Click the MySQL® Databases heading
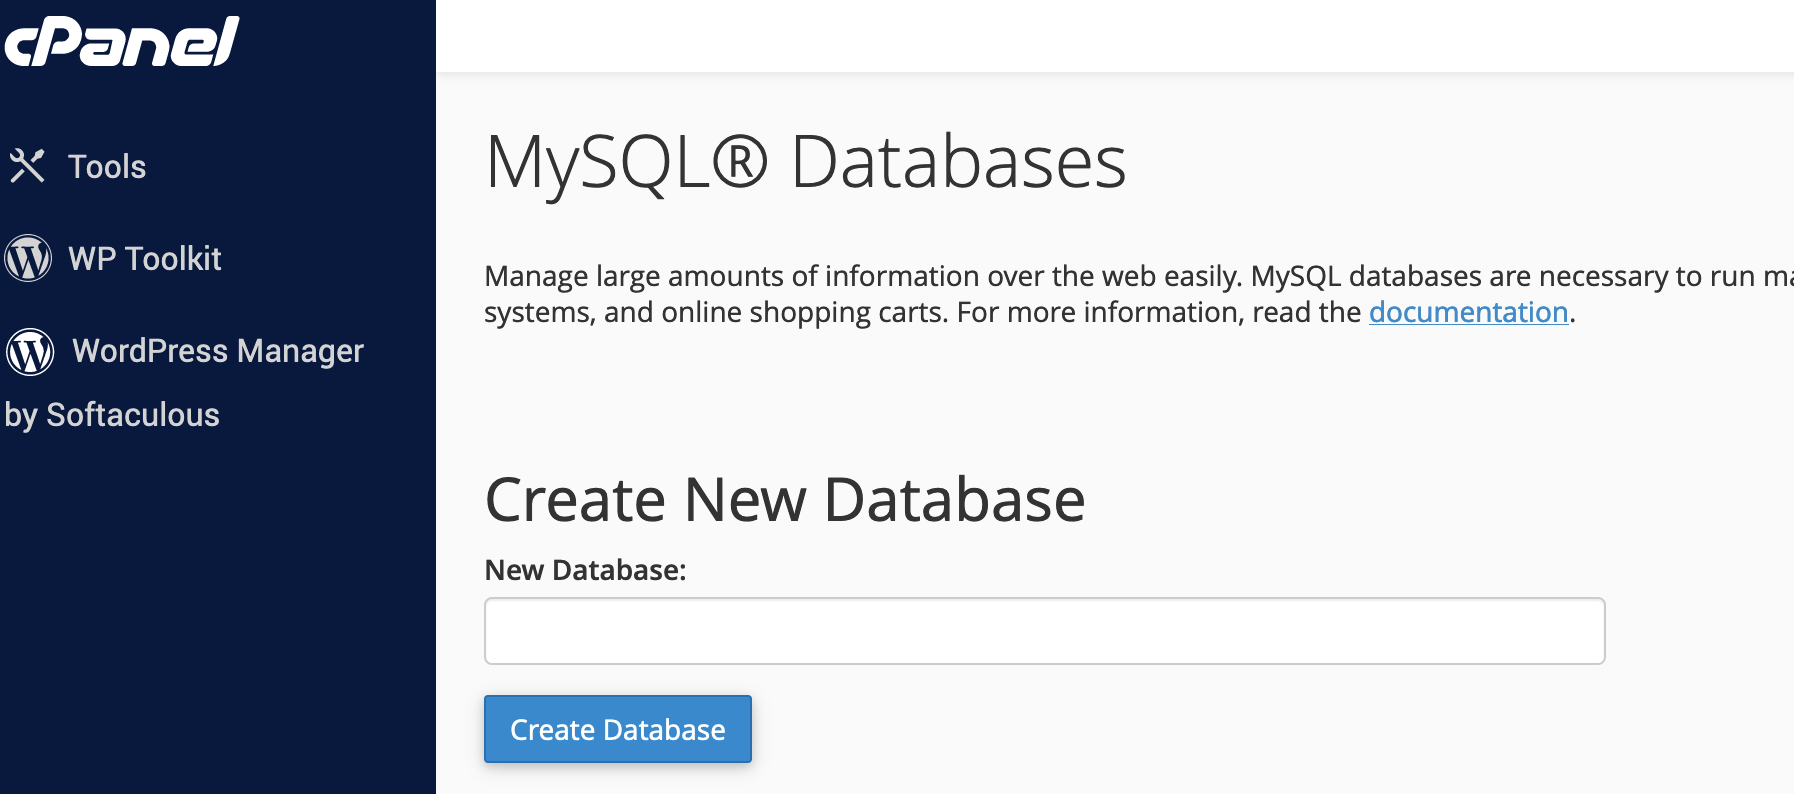This screenshot has width=1794, height=794. point(805,161)
